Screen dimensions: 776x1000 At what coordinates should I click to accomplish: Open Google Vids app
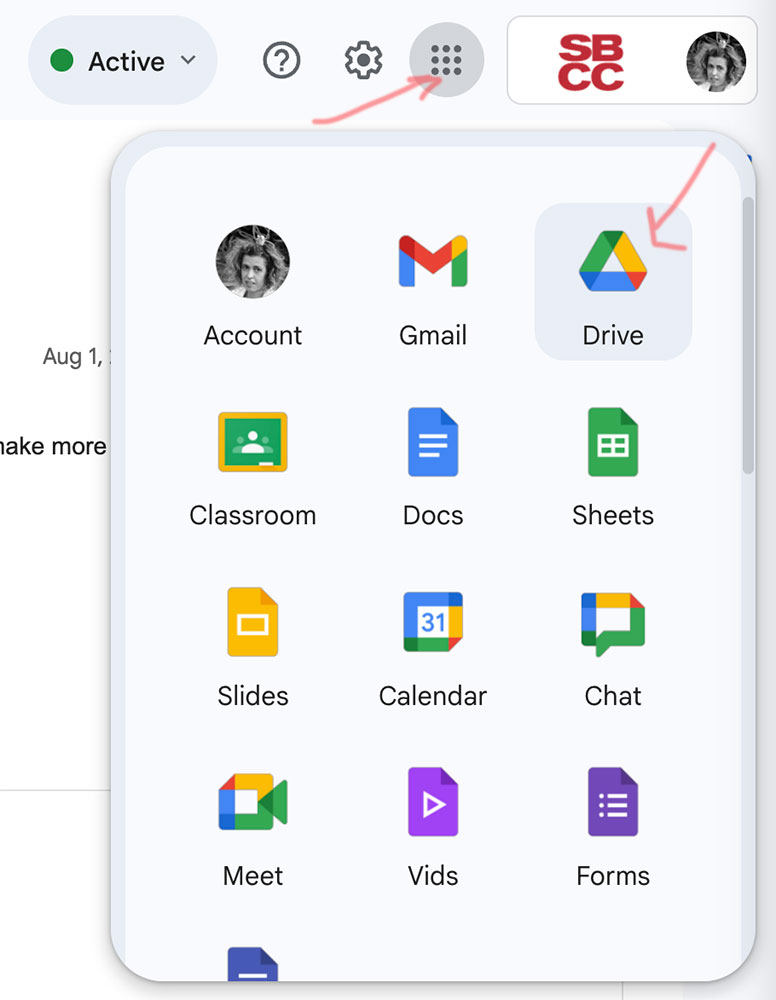(433, 821)
